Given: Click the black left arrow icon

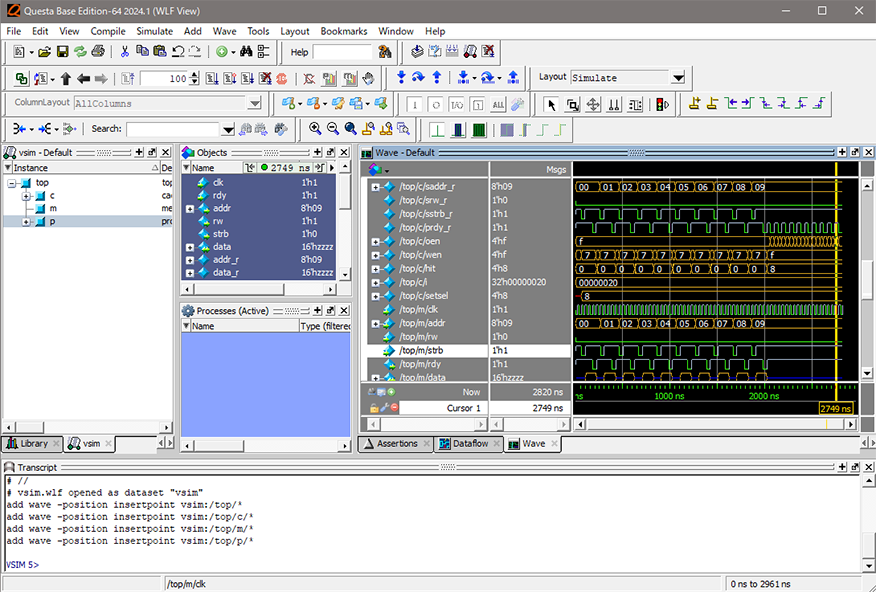Looking at the screenshot, I should click(x=84, y=79).
